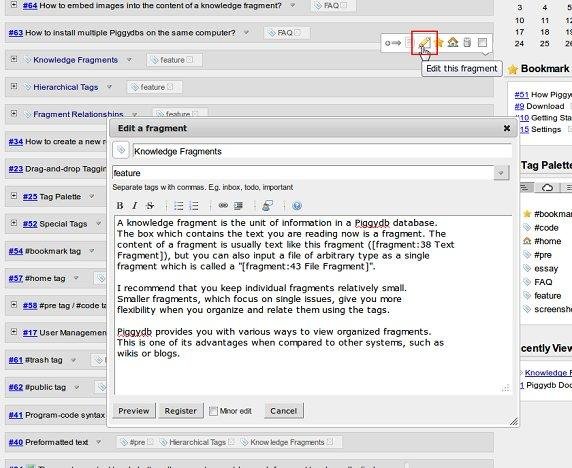The image size is (572, 468).
Task: Open the #57 #home tag fragment link
Action: pos(16,278)
